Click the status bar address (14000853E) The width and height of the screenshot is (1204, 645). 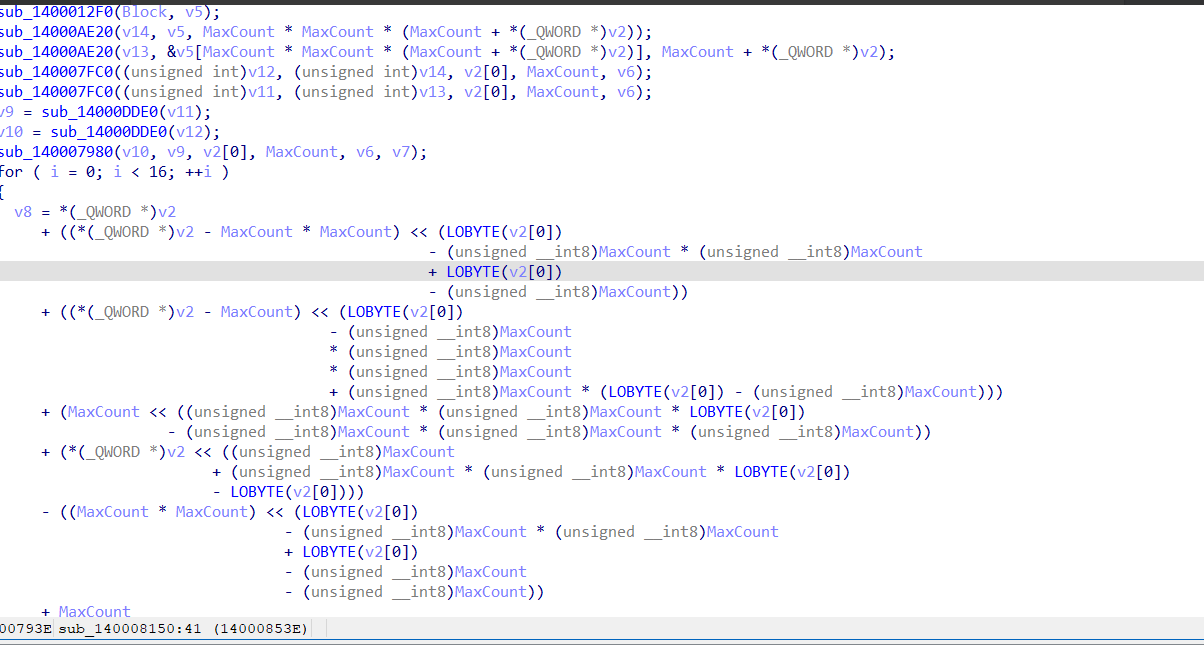tap(262, 629)
